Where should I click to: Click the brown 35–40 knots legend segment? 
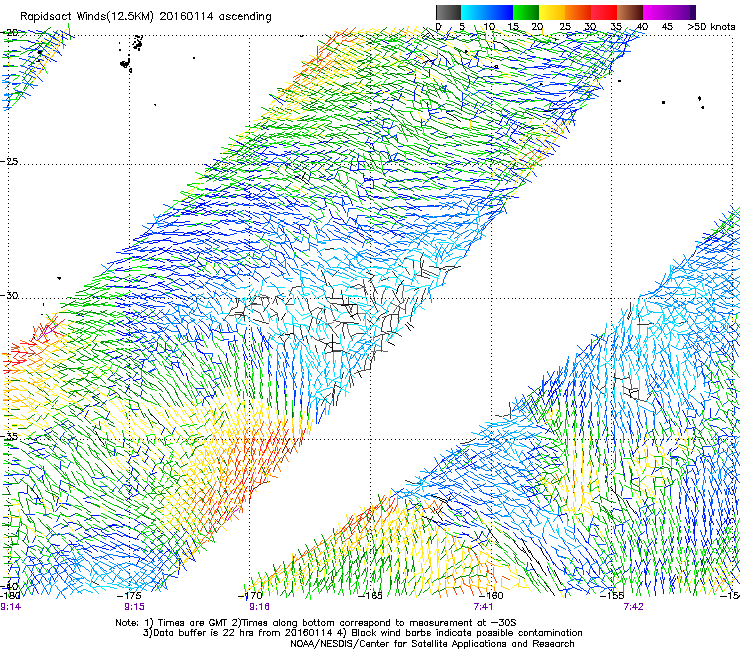click(x=630, y=12)
